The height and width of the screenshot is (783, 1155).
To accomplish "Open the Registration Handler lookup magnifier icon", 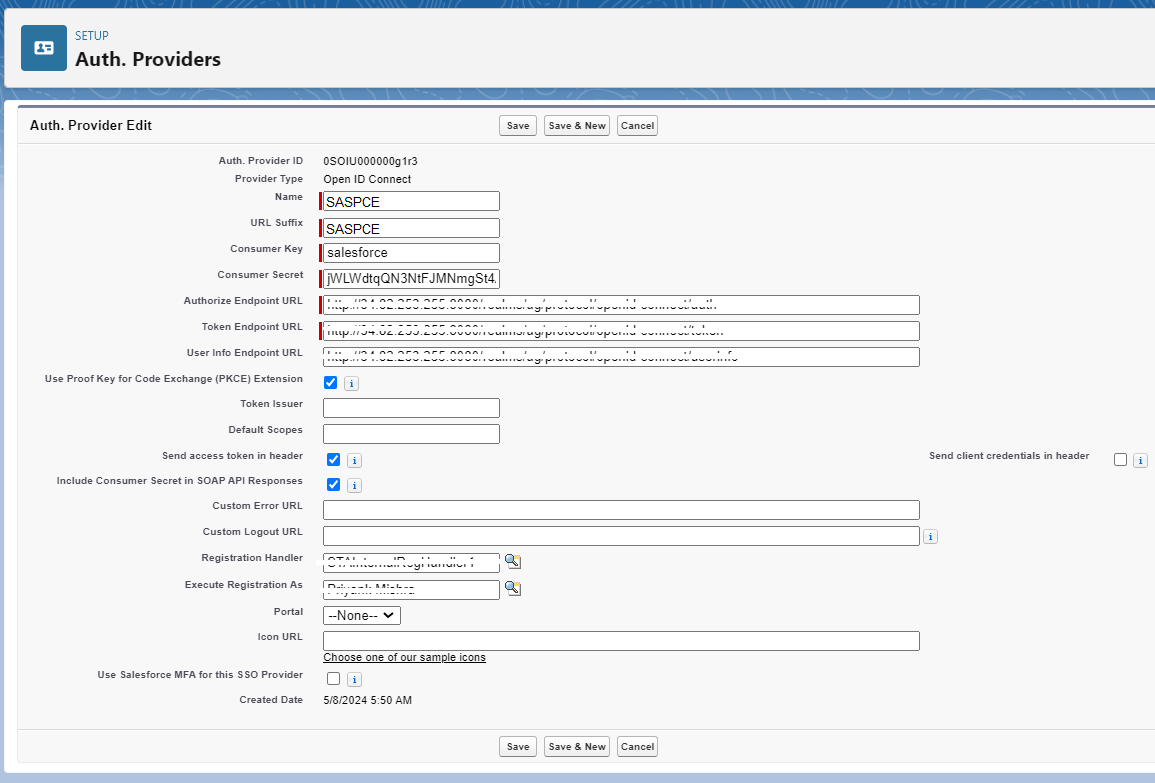I will pos(512,562).
